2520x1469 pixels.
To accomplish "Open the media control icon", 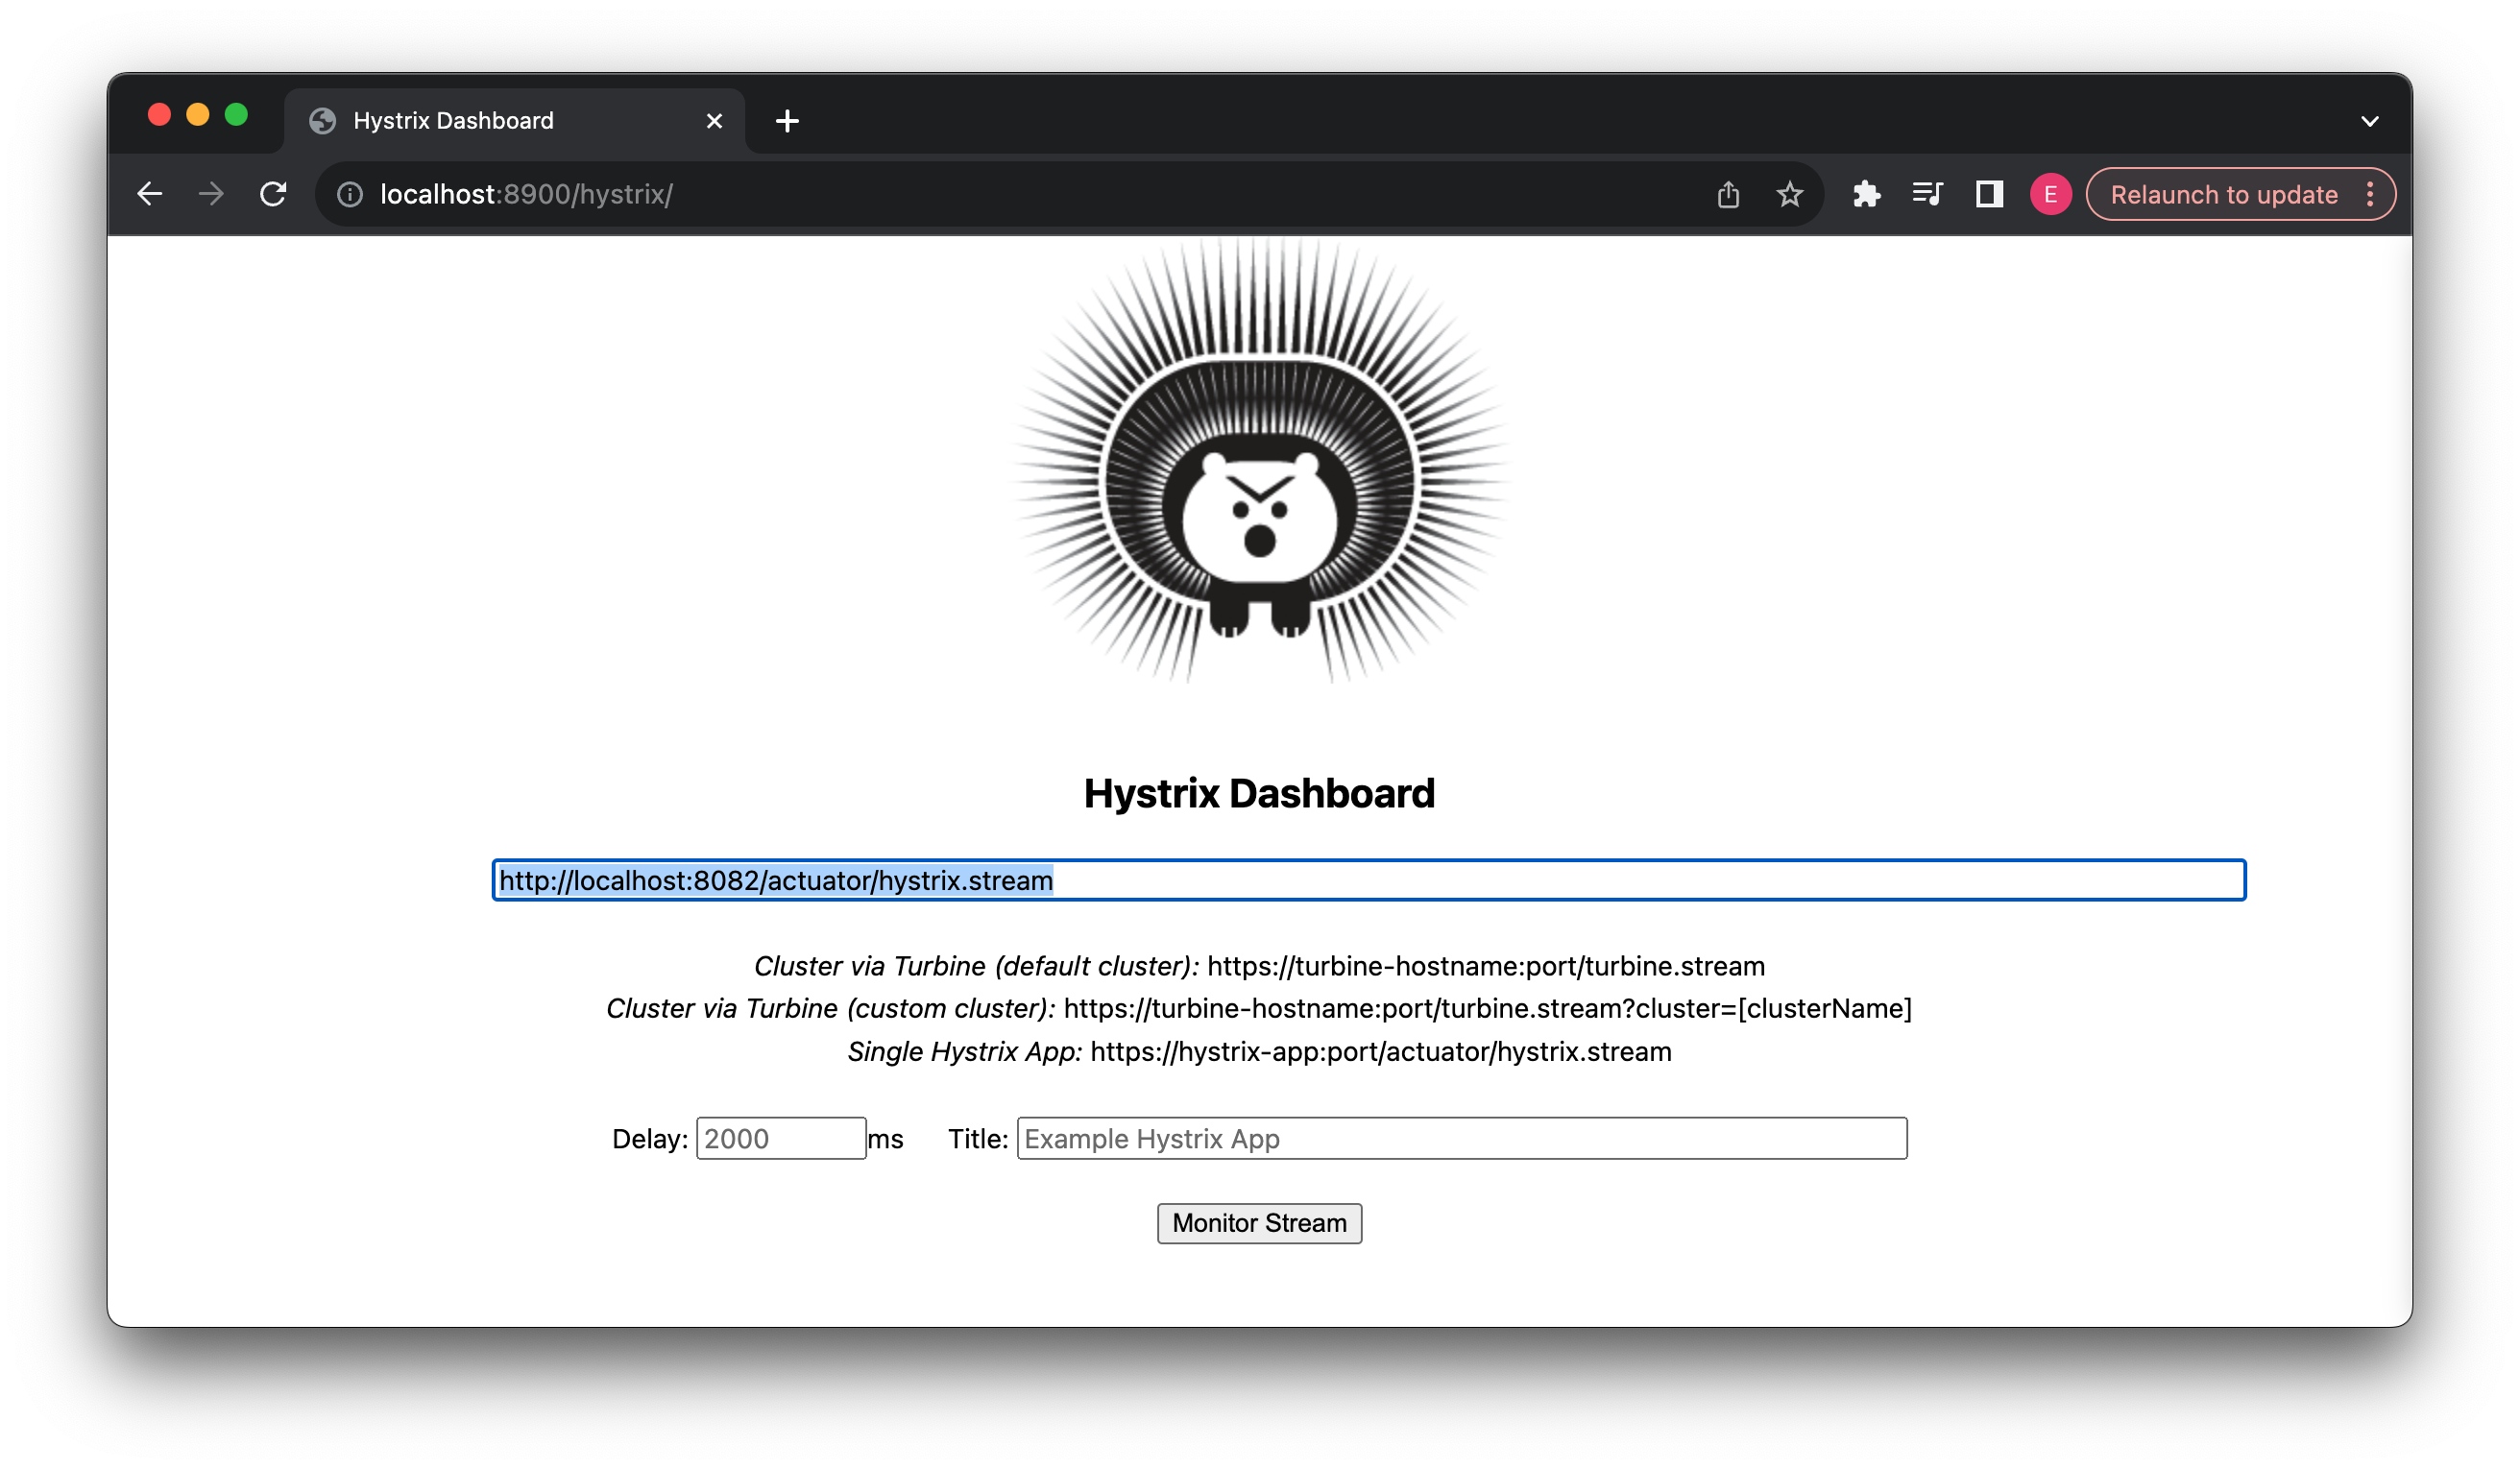I will [1927, 194].
